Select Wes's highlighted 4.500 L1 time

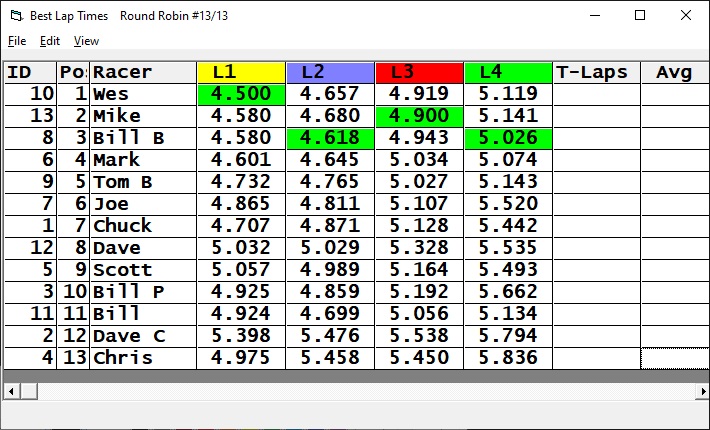(241, 94)
